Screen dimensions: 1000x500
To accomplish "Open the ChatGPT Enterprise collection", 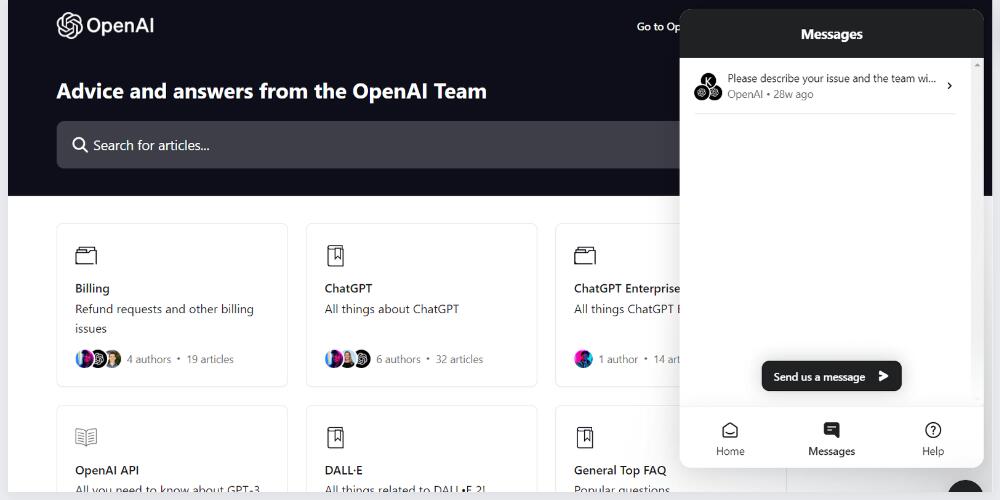I will (x=617, y=305).
